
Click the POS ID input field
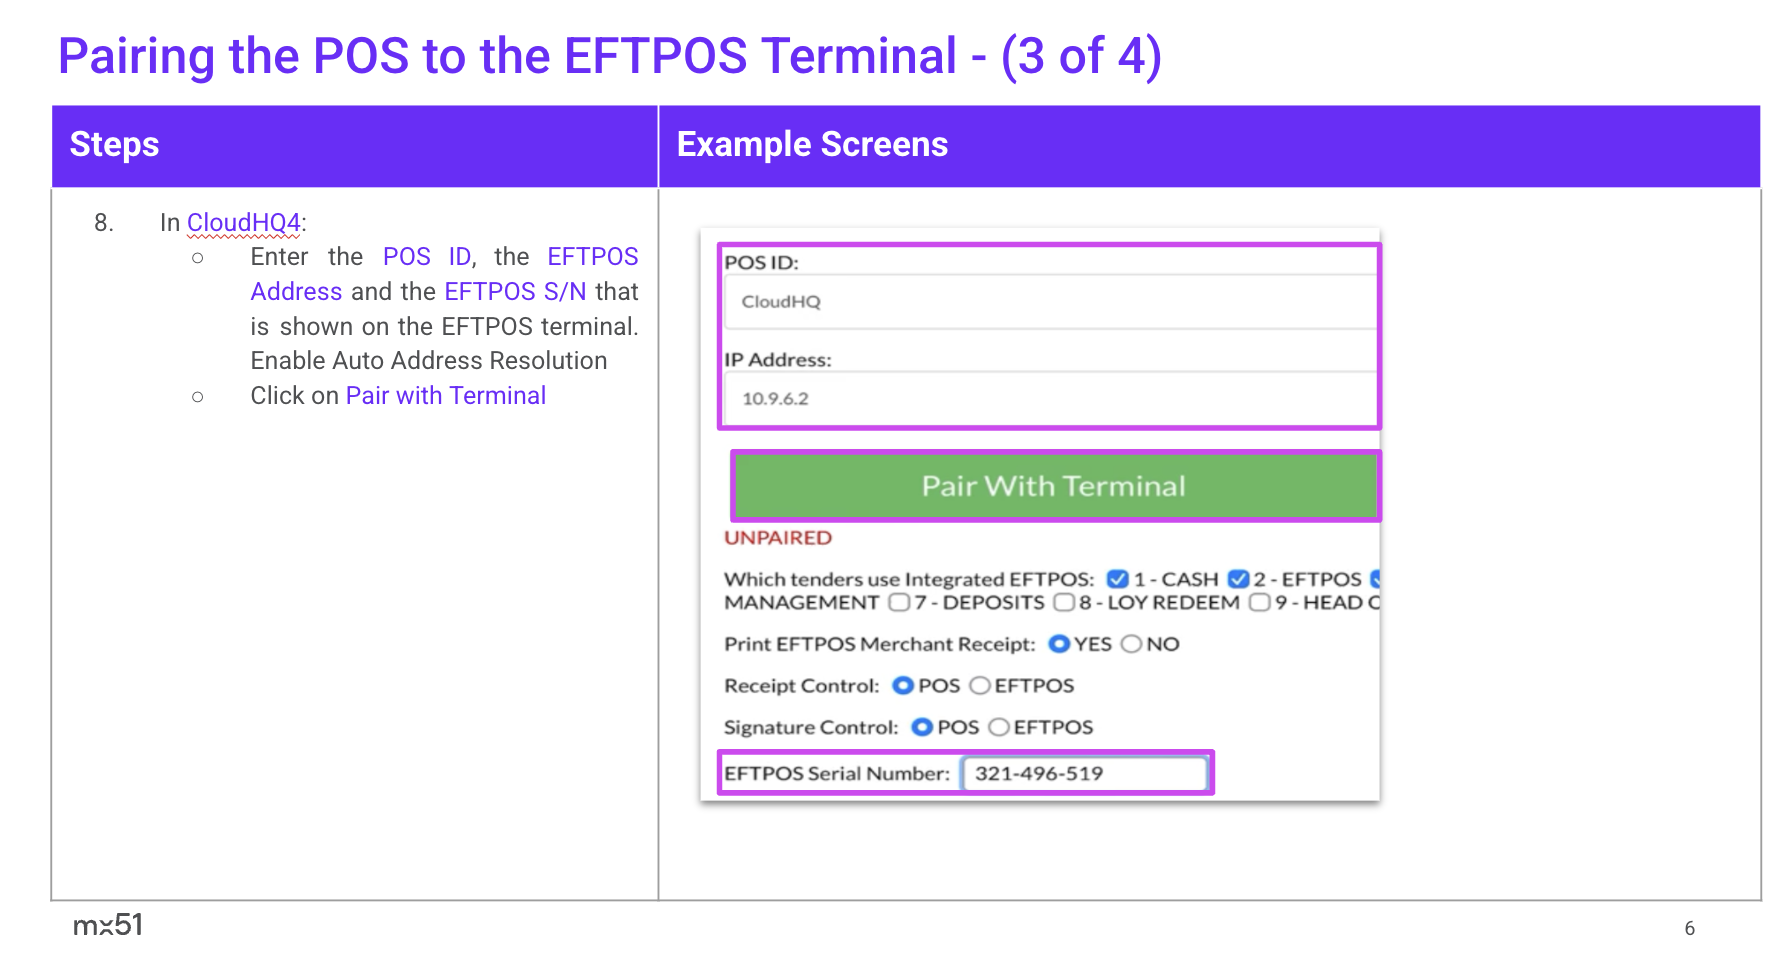[1050, 302]
